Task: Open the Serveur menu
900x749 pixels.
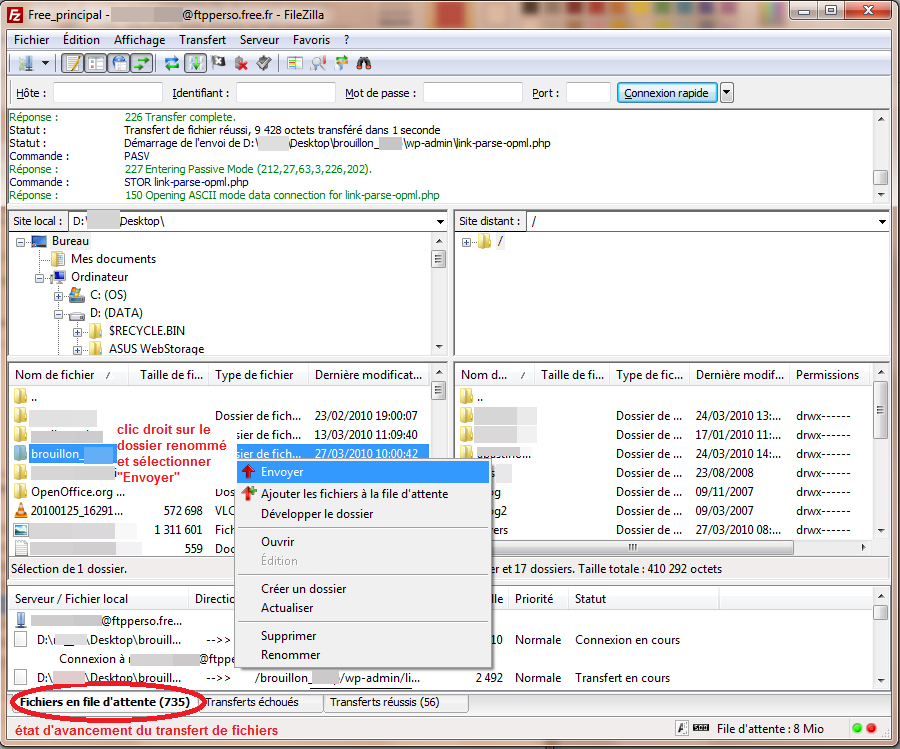Action: click(x=259, y=40)
